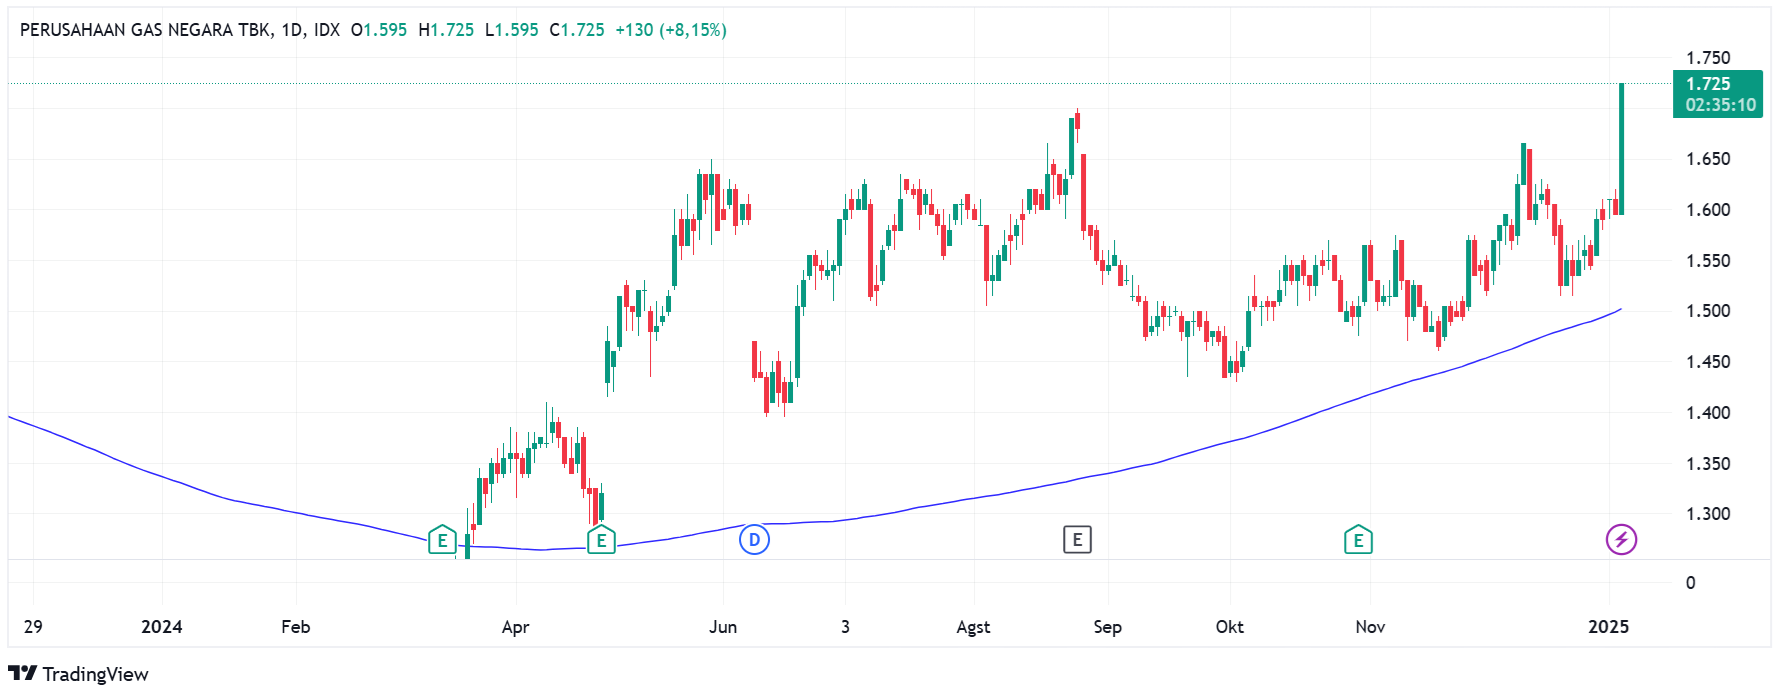Click the IDX exchange label in the header
Image resolution: width=1778 pixels, height=692 pixels.
pyautogui.click(x=326, y=30)
